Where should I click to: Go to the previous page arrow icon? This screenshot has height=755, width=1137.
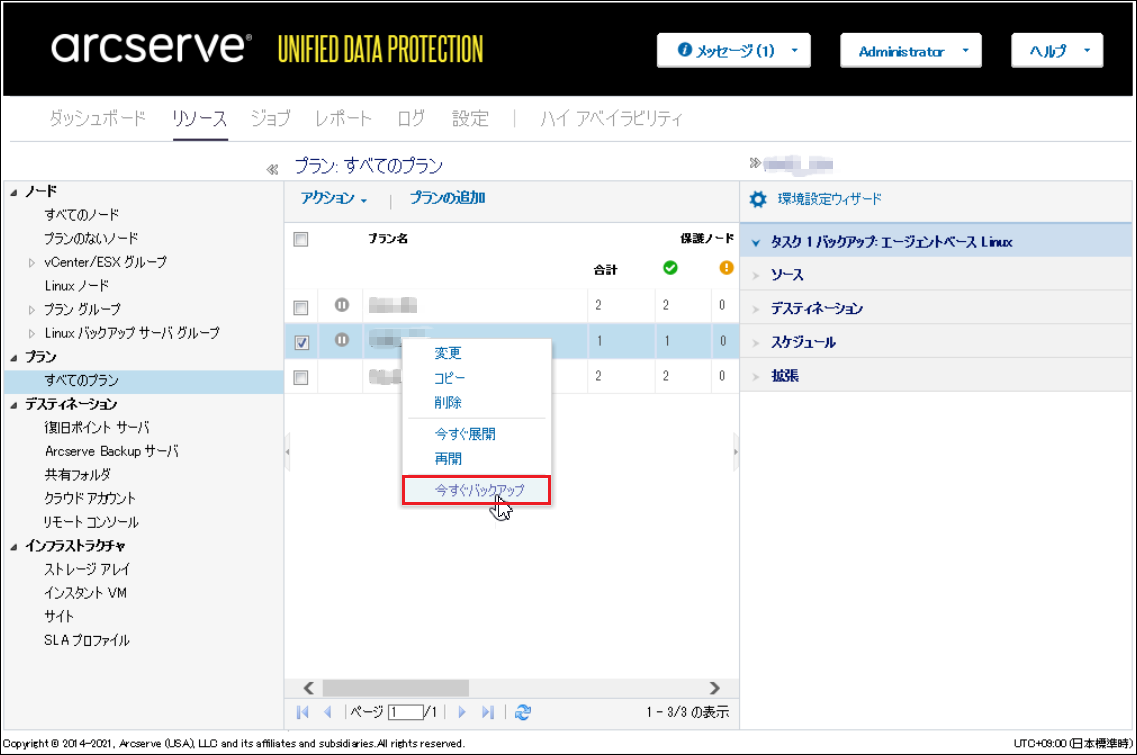pyautogui.click(x=328, y=712)
